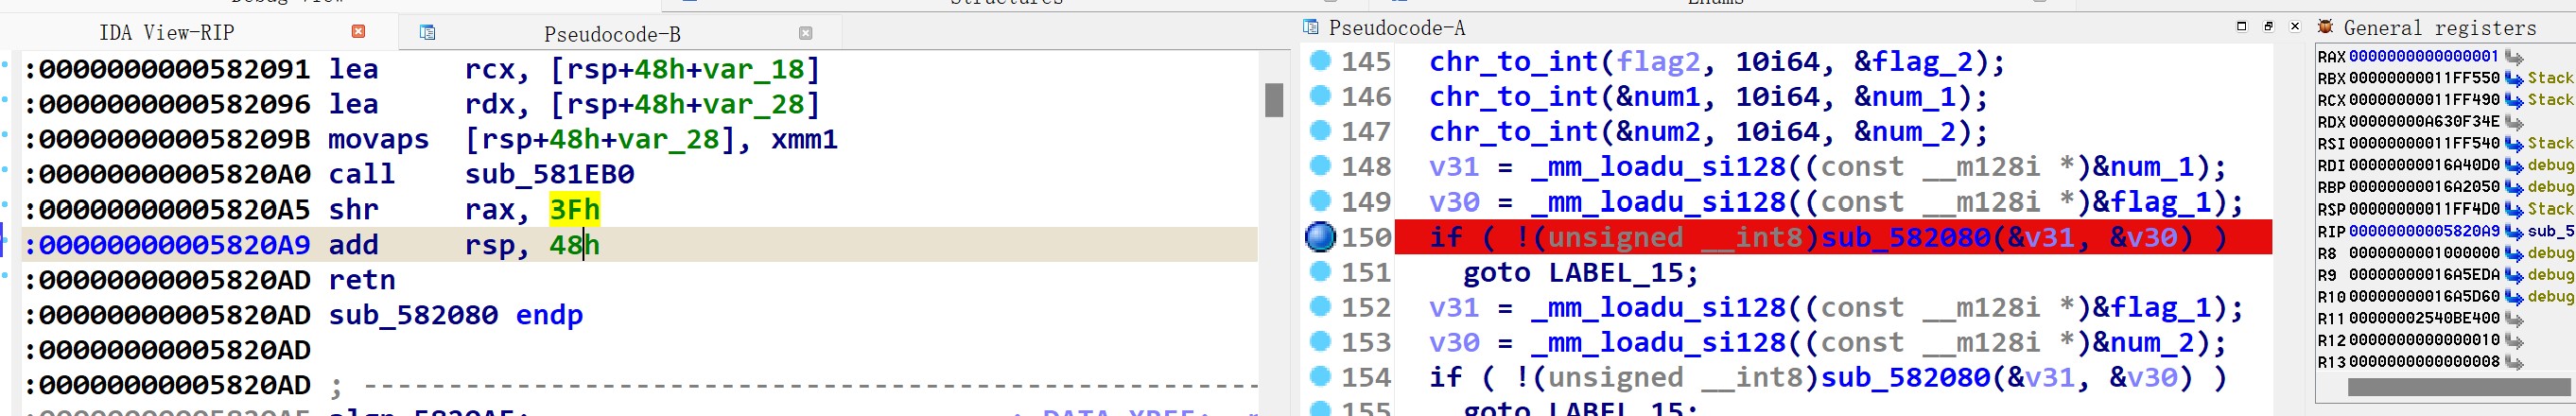Screen dimensions: 2576x416
Task: Select RIP register value 00000000005820A9
Action: pyautogui.click(x=2423, y=231)
